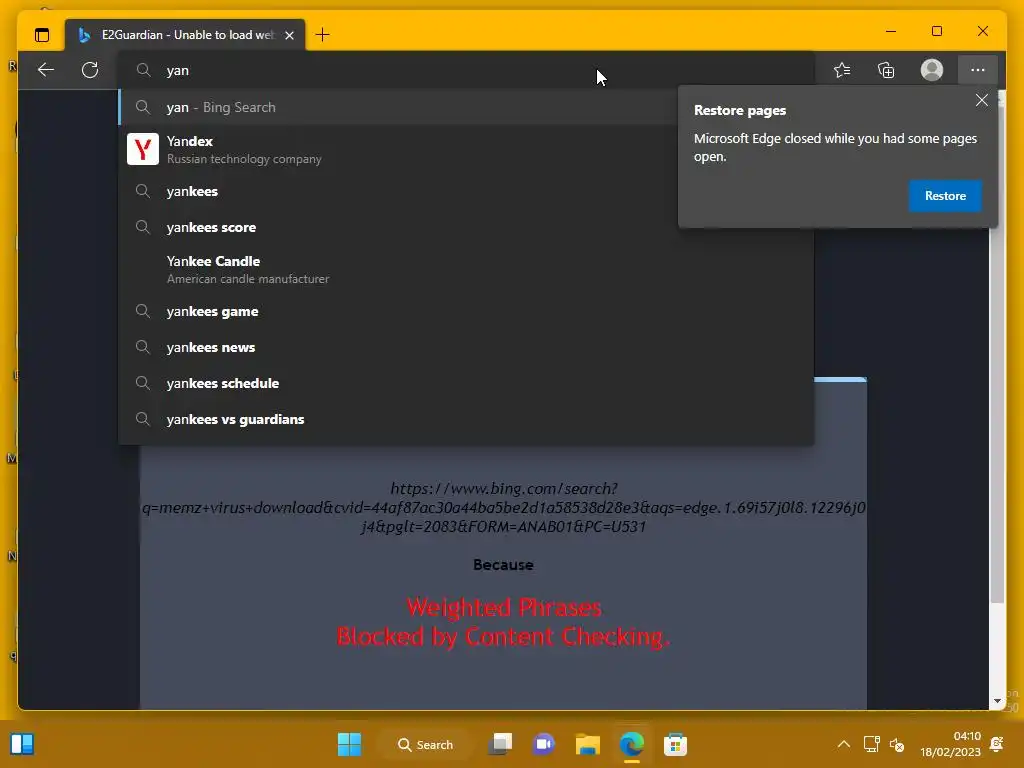Open the Settings and more menu
Viewport: 1024px width, 768px height.
pos(977,70)
